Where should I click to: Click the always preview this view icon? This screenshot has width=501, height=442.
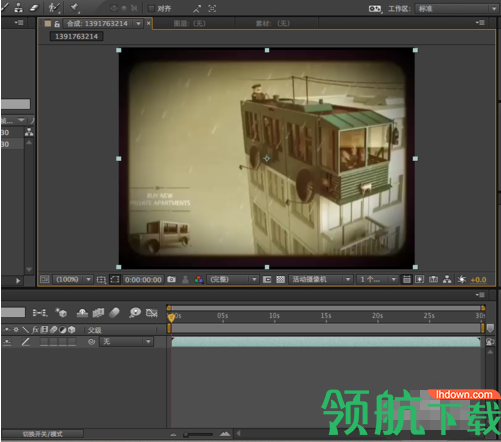coord(44,279)
